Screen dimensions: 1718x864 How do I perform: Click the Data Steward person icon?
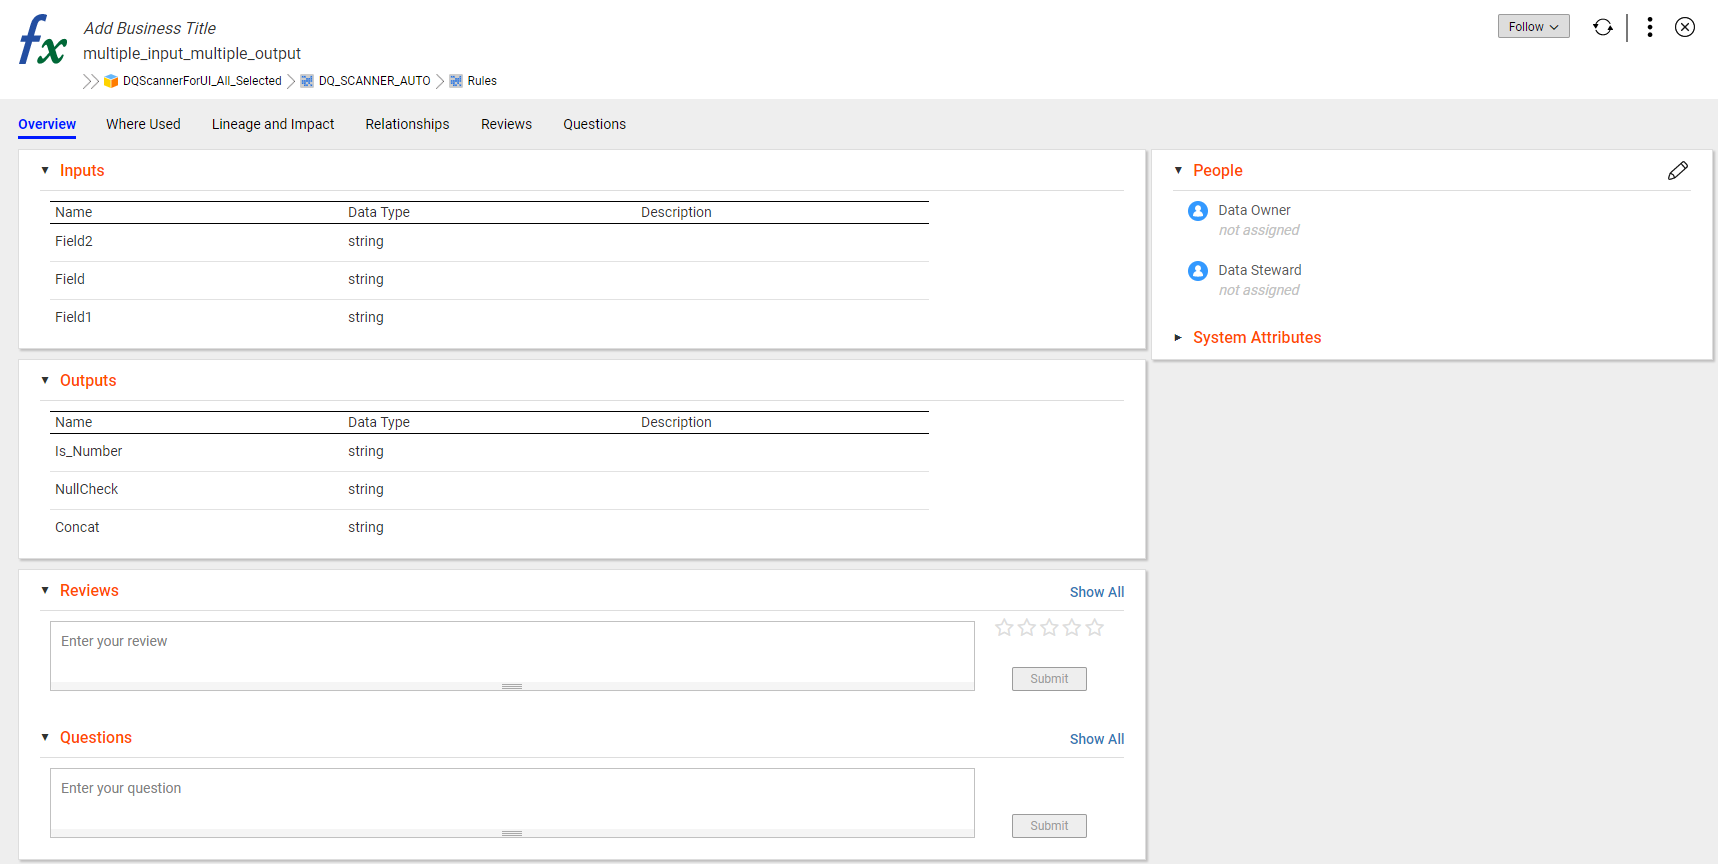tap(1198, 271)
